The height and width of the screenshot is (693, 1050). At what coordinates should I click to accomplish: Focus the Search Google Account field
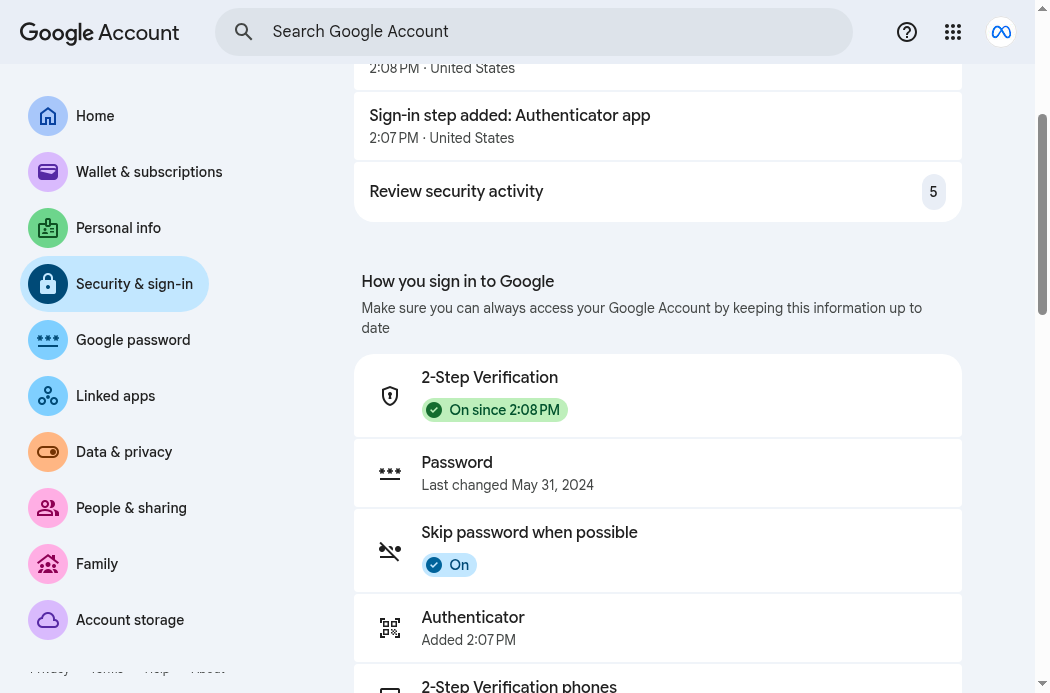(534, 32)
